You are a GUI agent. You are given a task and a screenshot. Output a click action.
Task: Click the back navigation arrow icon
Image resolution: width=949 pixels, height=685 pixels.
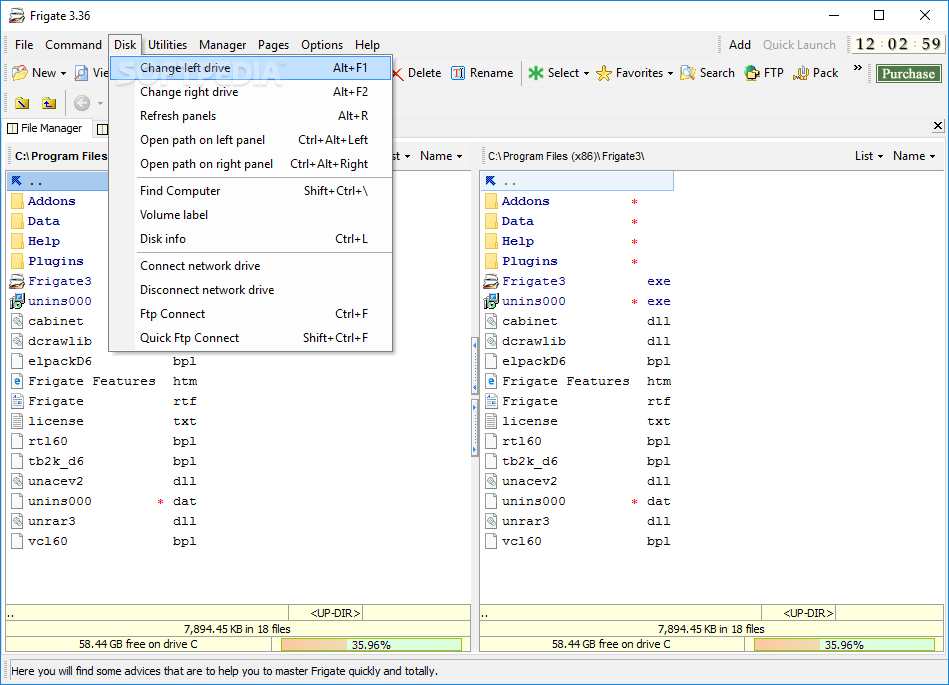pyautogui.click(x=82, y=103)
